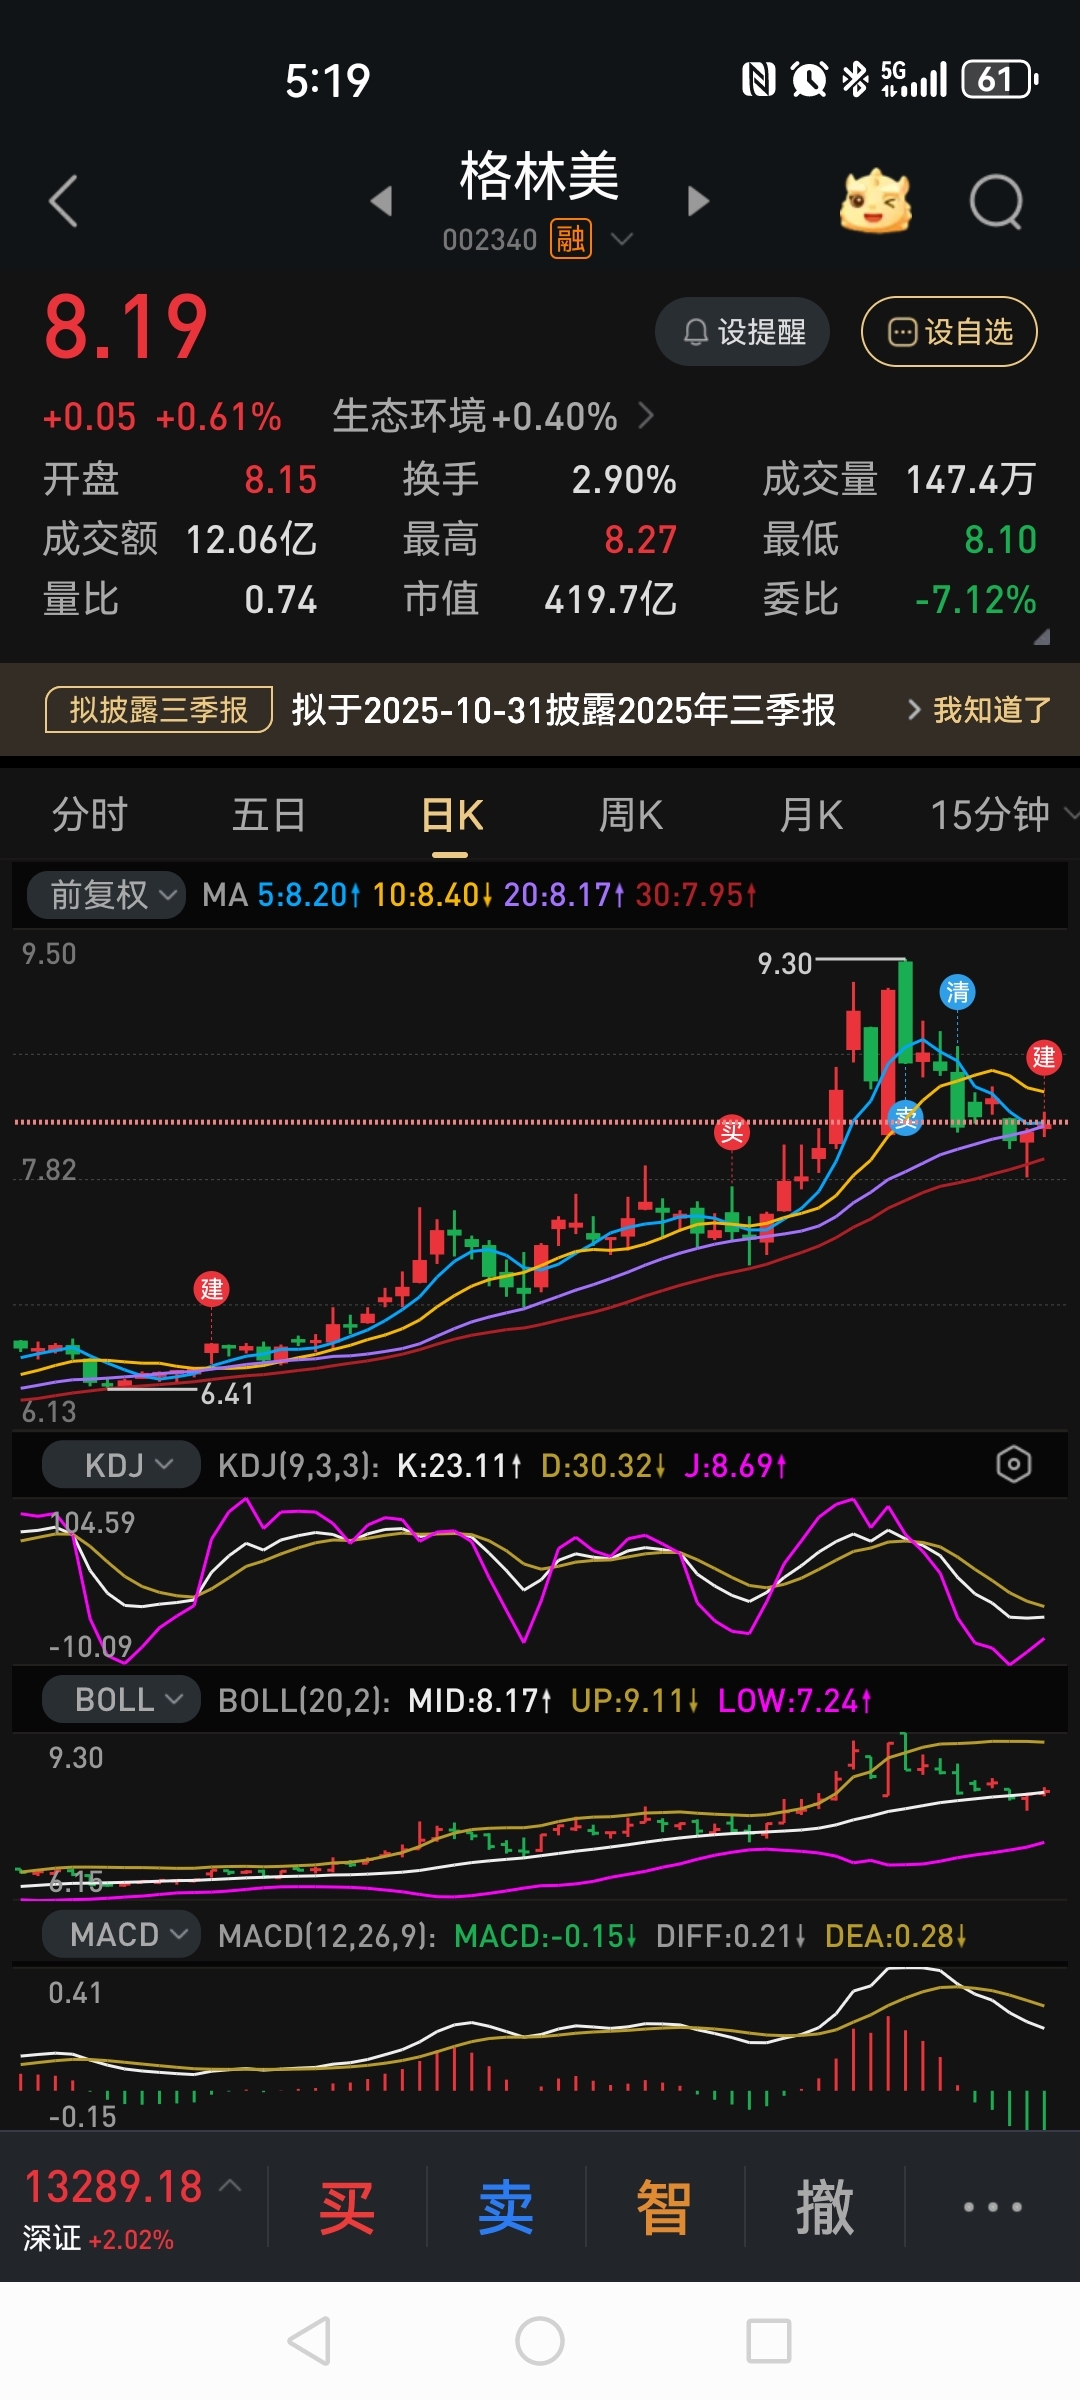1080x2400 pixels.
Task: Expand quote details corner triangle
Action: tap(1041, 637)
